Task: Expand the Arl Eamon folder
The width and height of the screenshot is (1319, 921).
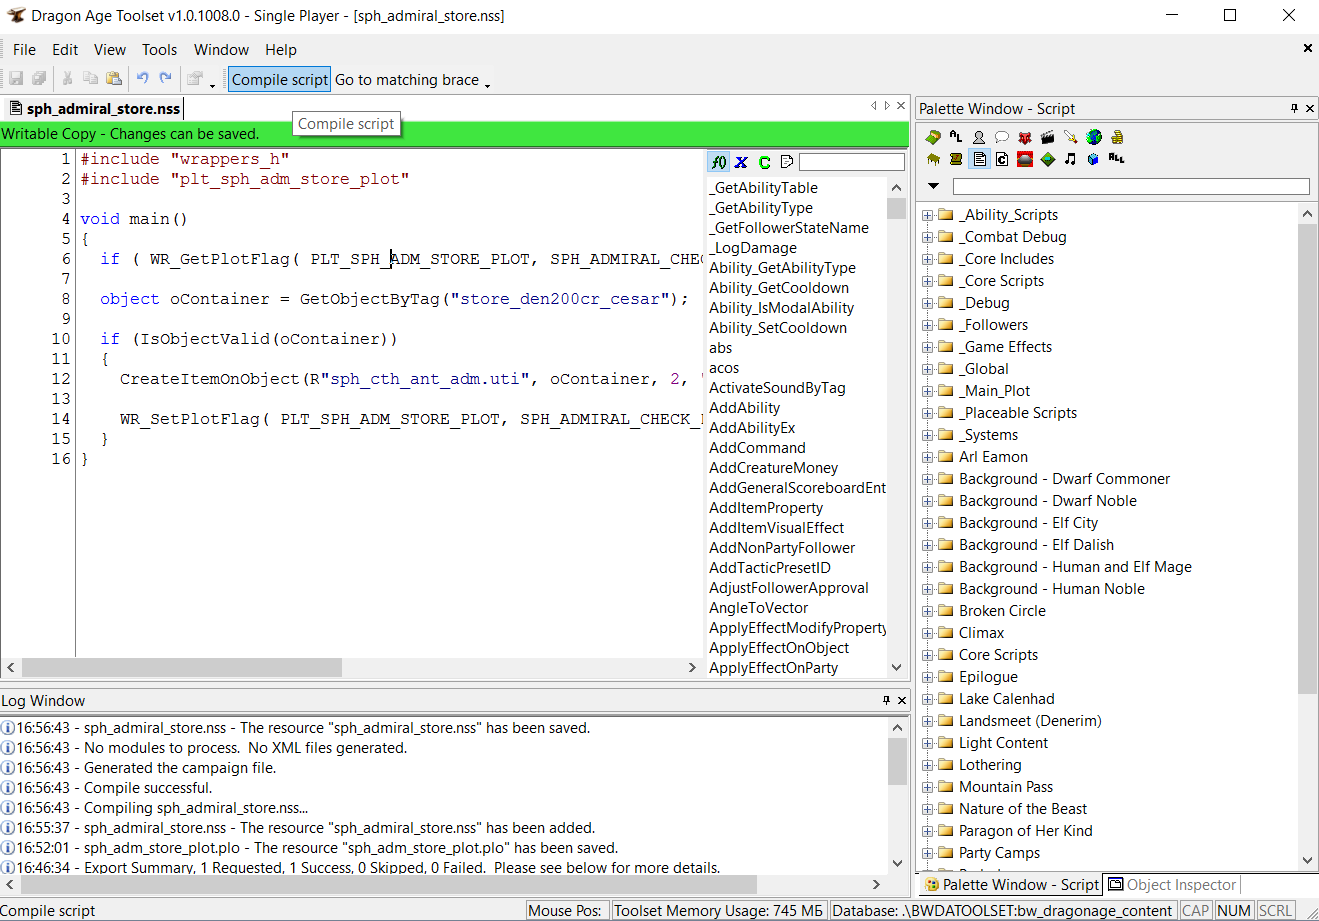Action: point(927,457)
